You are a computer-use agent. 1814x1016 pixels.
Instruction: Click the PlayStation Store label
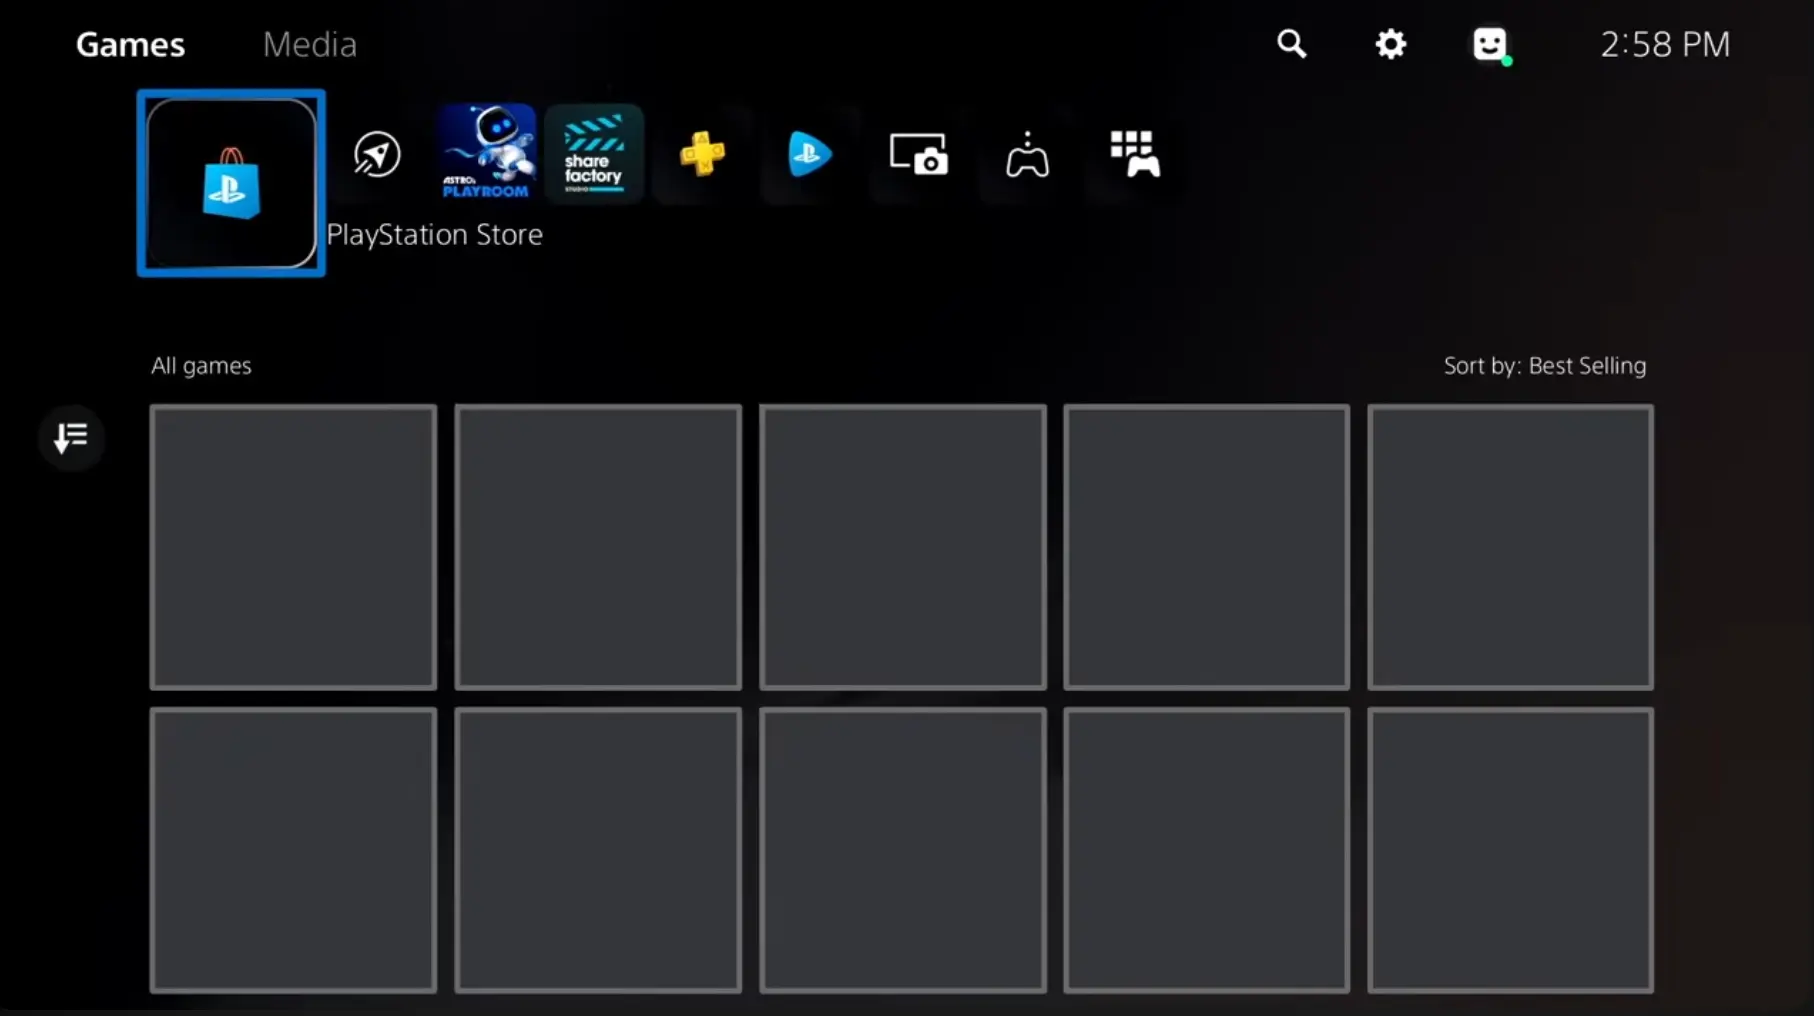click(x=435, y=235)
